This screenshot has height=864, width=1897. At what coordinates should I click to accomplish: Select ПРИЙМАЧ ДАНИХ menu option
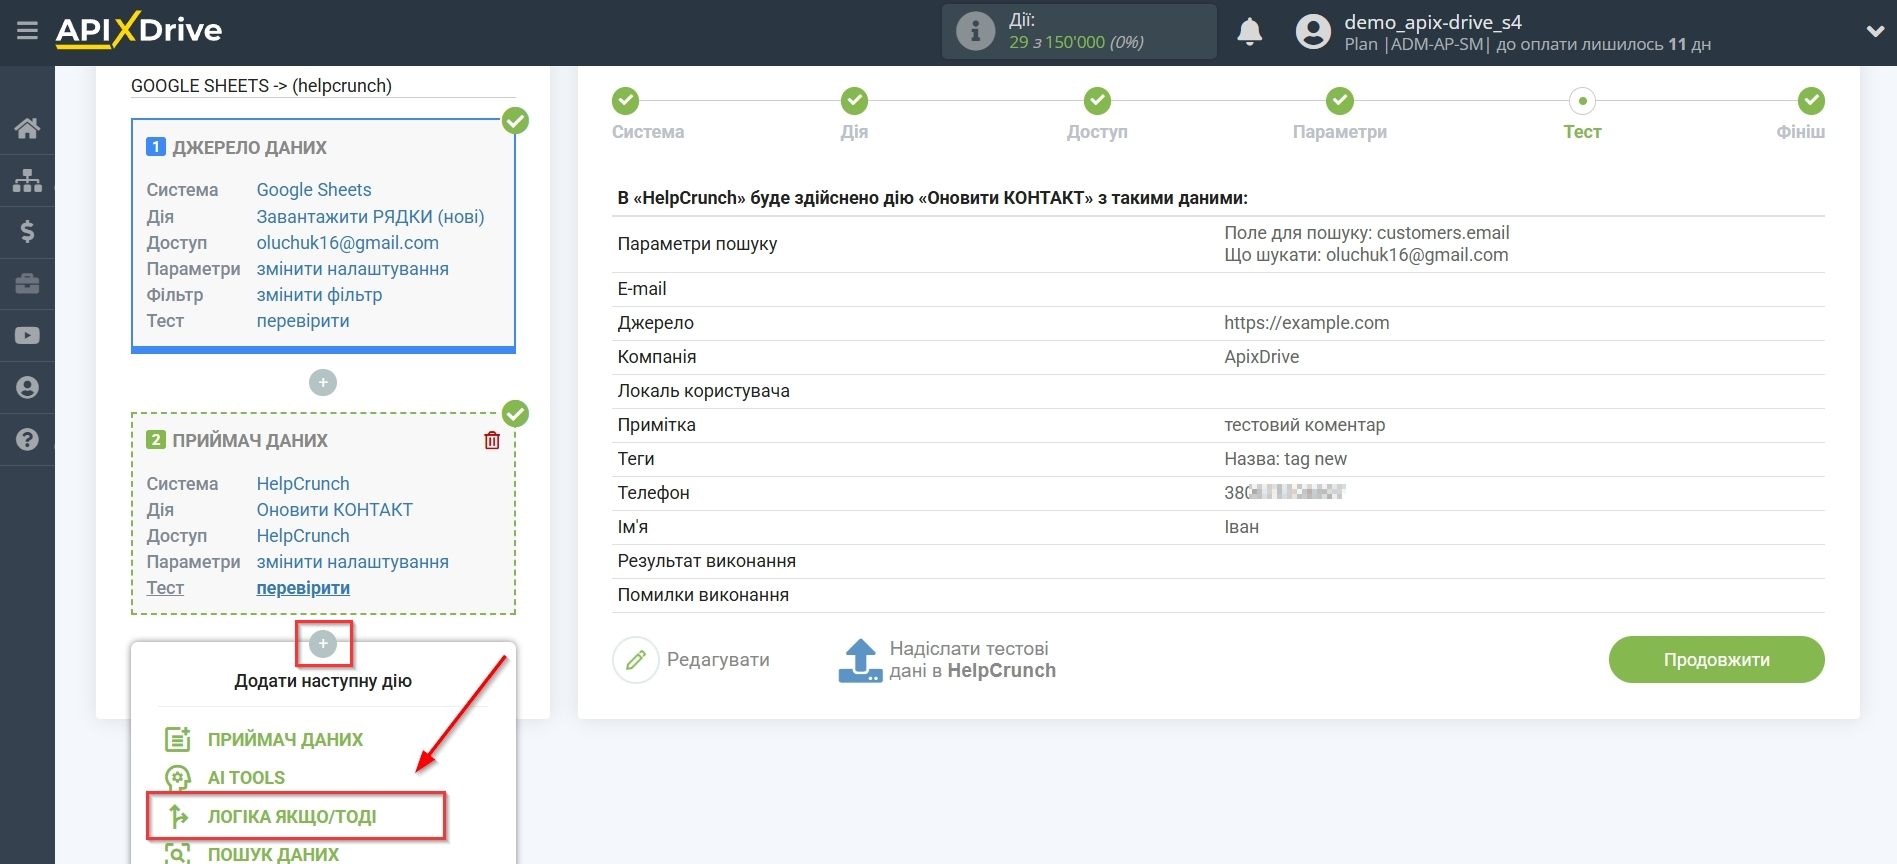(x=285, y=740)
